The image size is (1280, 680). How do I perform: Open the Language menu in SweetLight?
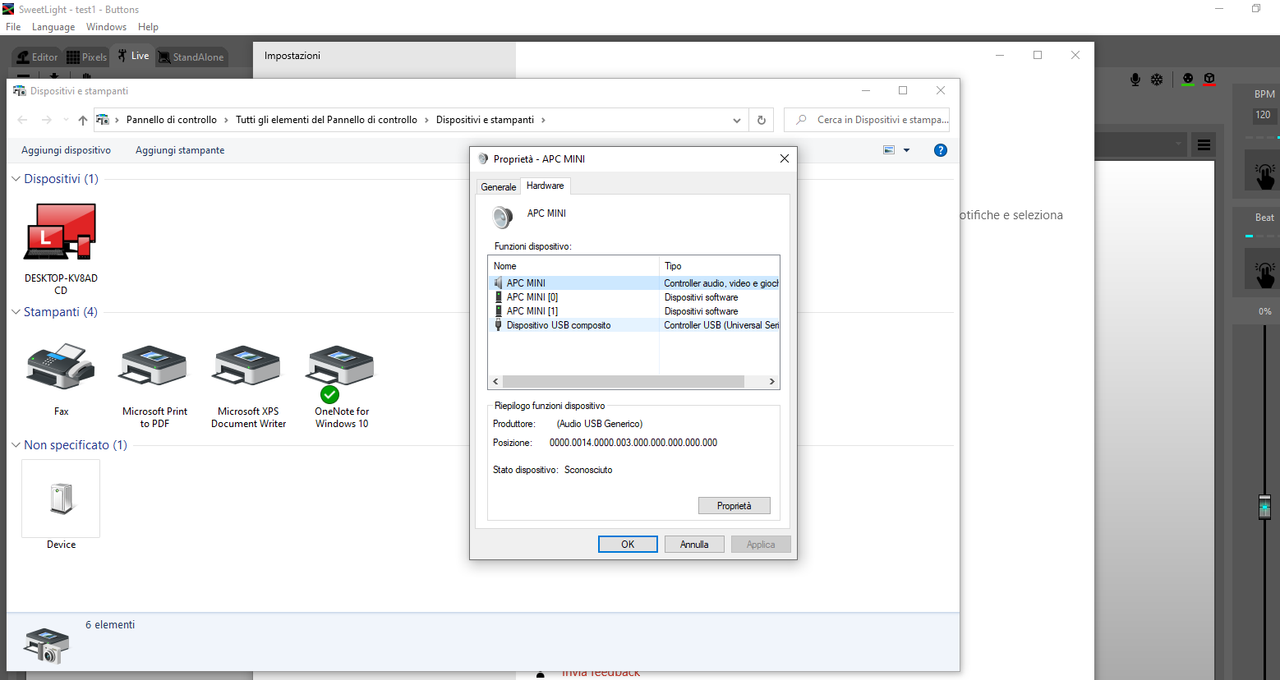point(53,27)
